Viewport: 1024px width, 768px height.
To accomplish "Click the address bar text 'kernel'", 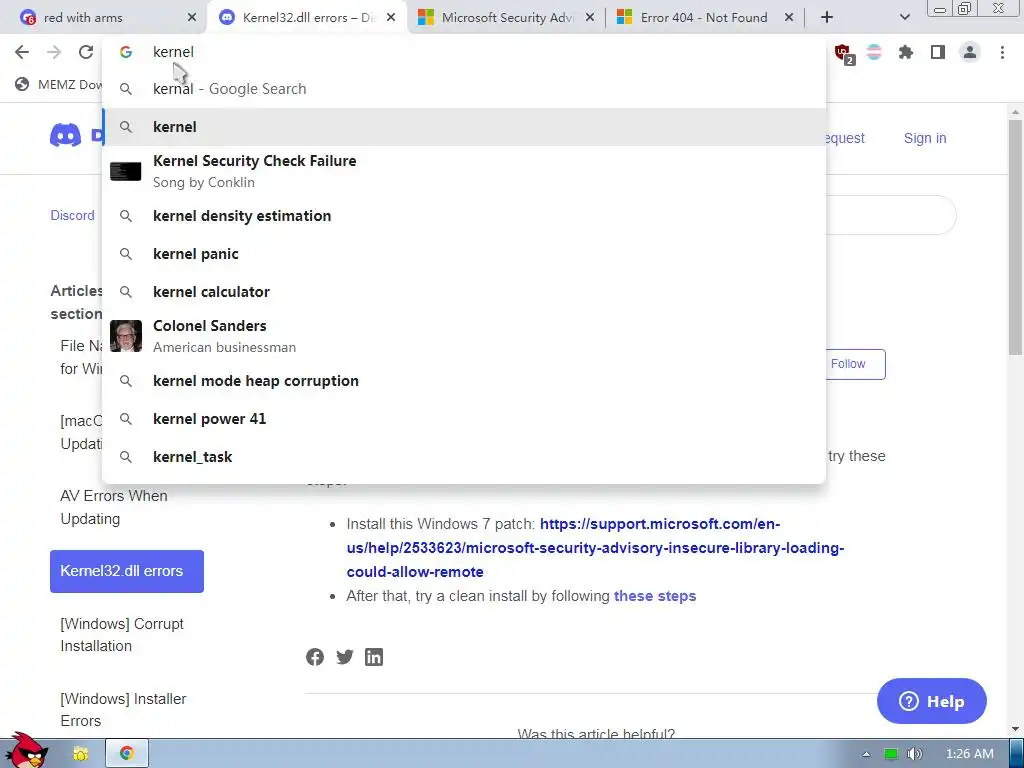I will 173,52.
